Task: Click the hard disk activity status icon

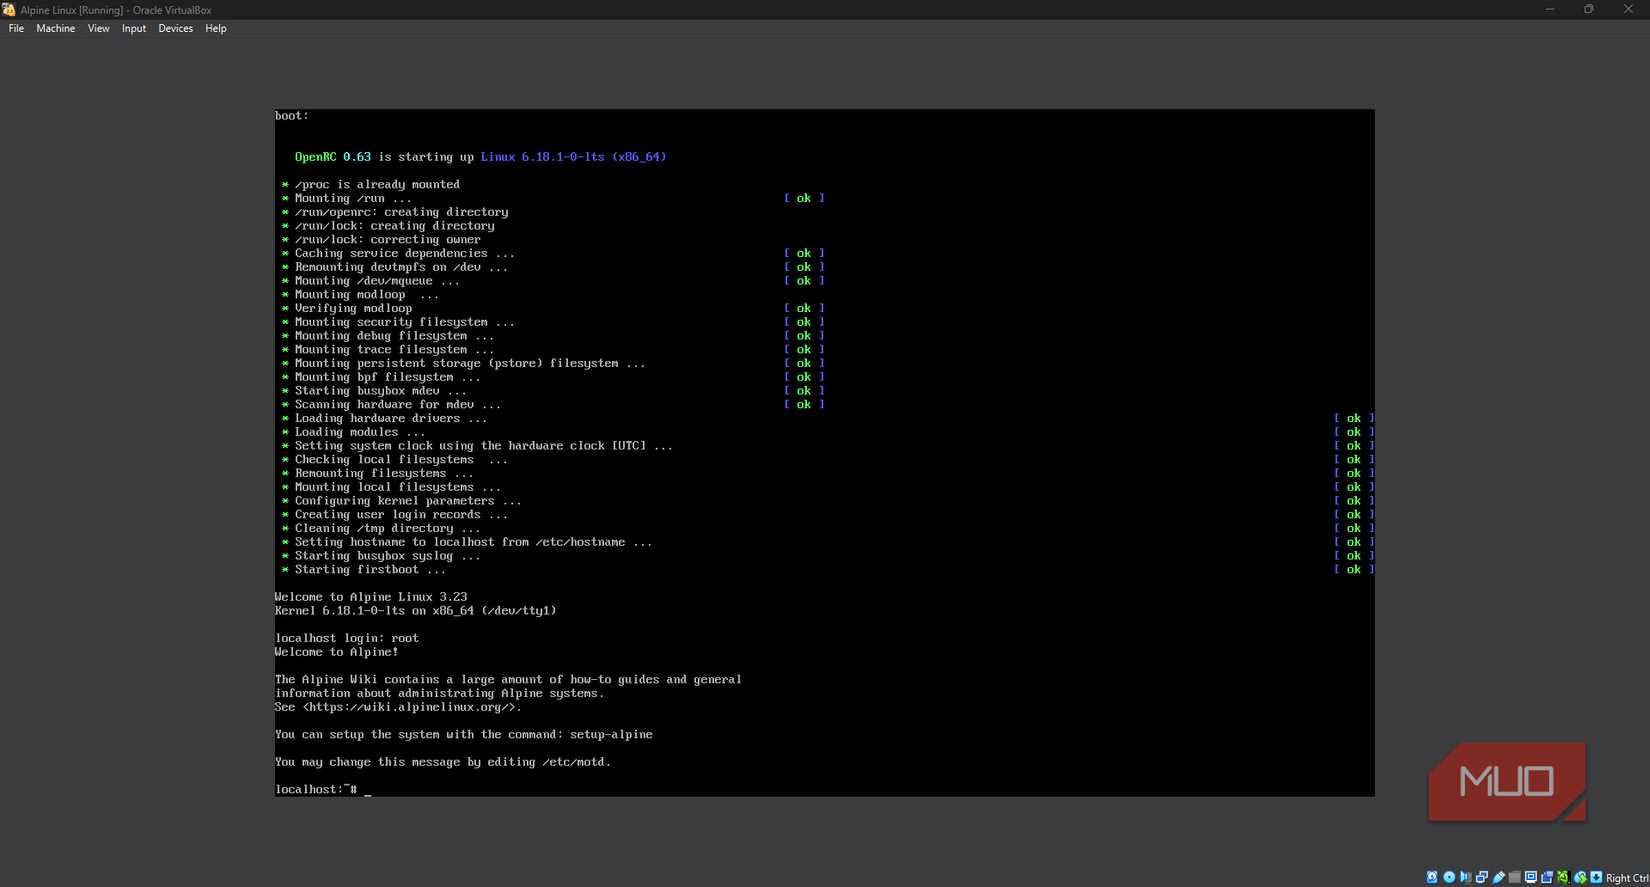Action: (1432, 877)
